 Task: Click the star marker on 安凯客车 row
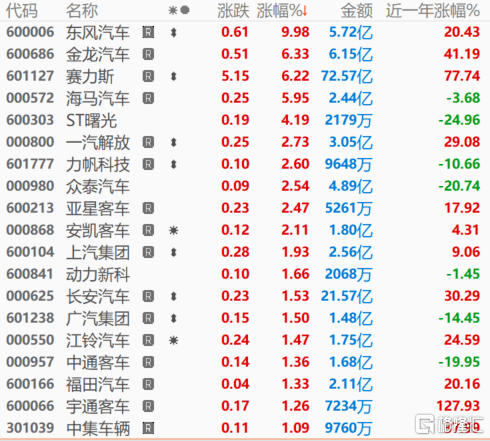click(173, 230)
